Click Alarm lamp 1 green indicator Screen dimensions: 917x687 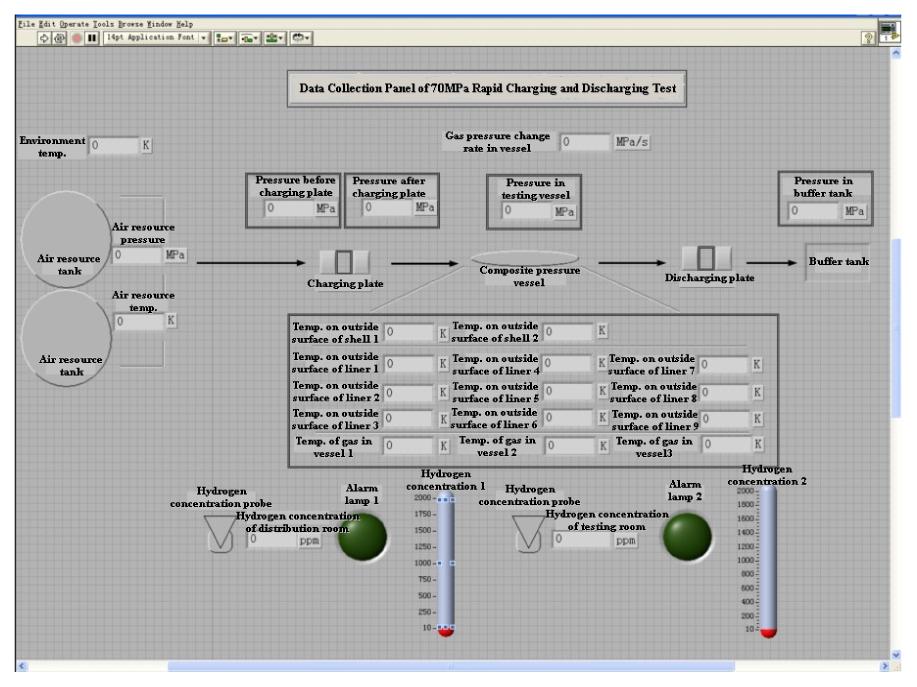362,536
